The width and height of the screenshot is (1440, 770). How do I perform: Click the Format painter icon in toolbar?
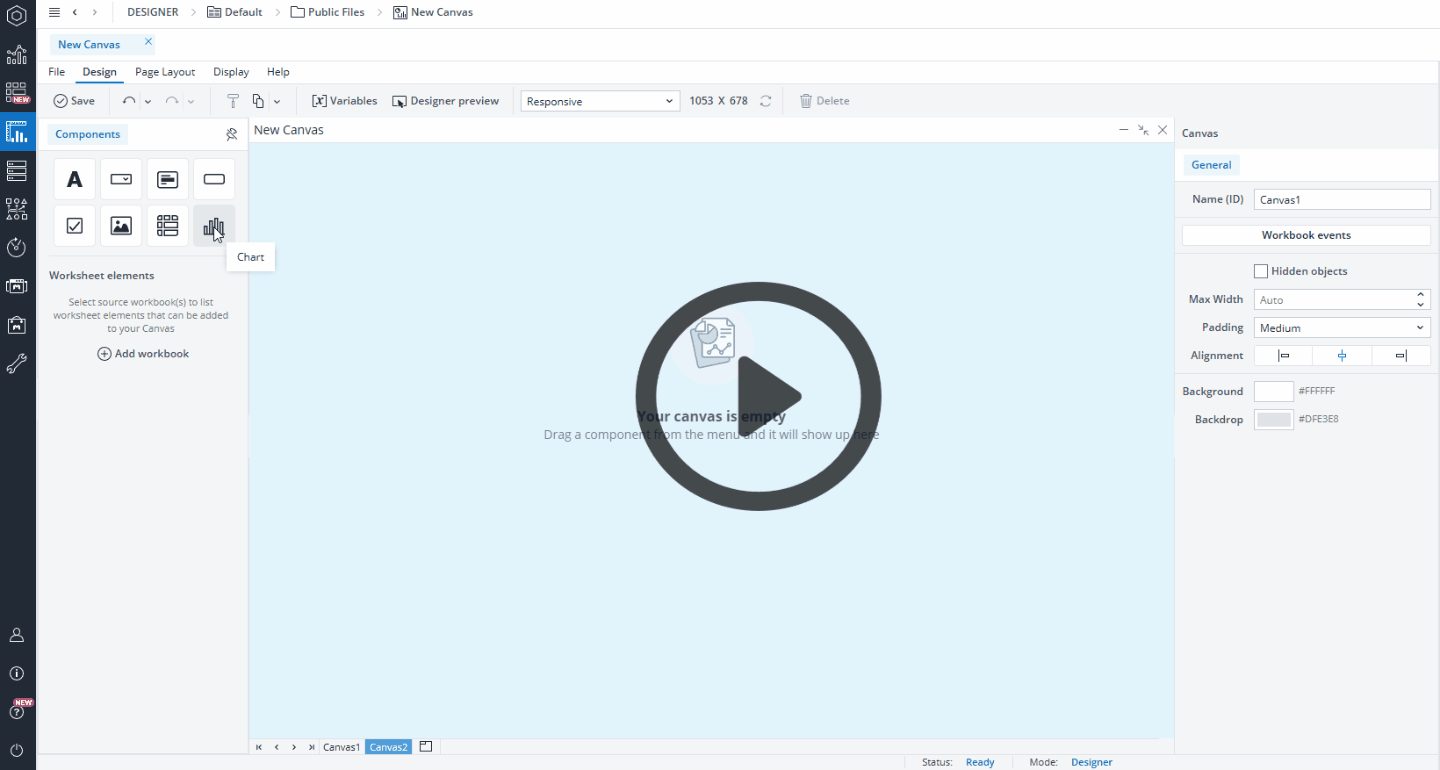coord(233,101)
